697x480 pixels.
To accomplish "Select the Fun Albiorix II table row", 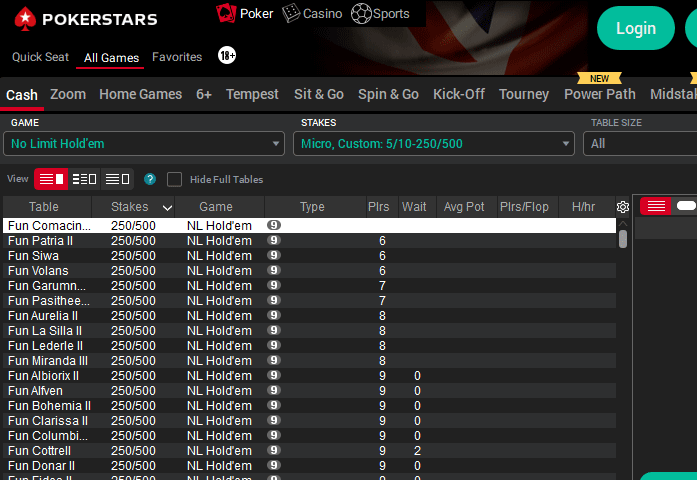I will click(309, 376).
